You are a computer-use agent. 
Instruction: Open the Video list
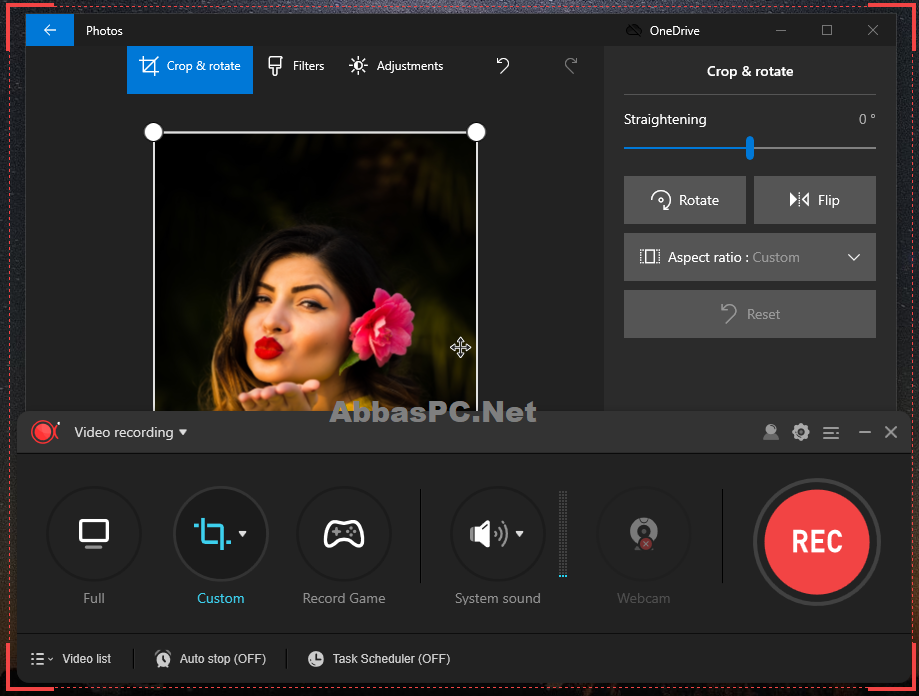(x=86, y=659)
